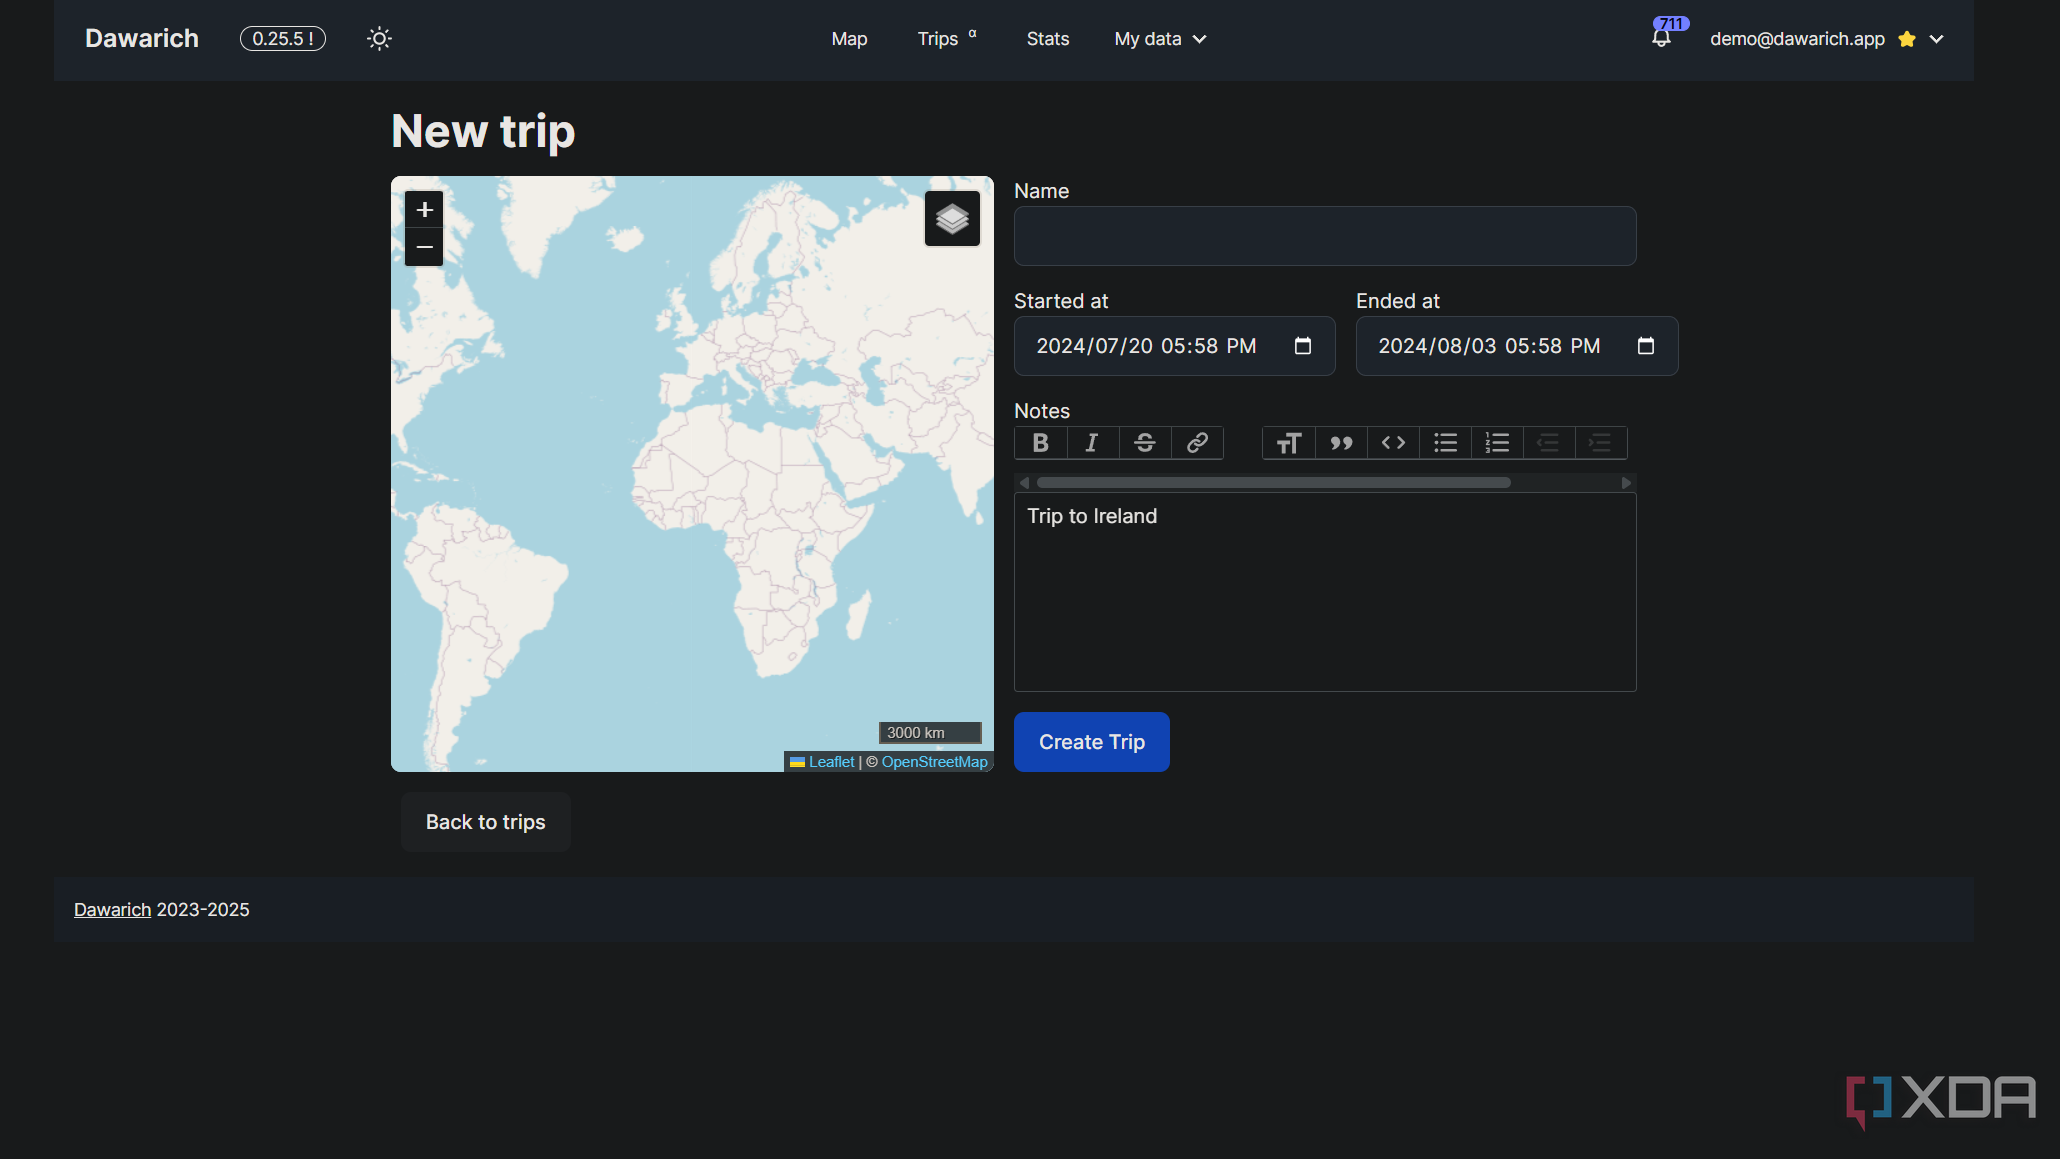Increase indent level in Notes toolbar
Screen dimensions: 2060x1159
pos(1601,443)
